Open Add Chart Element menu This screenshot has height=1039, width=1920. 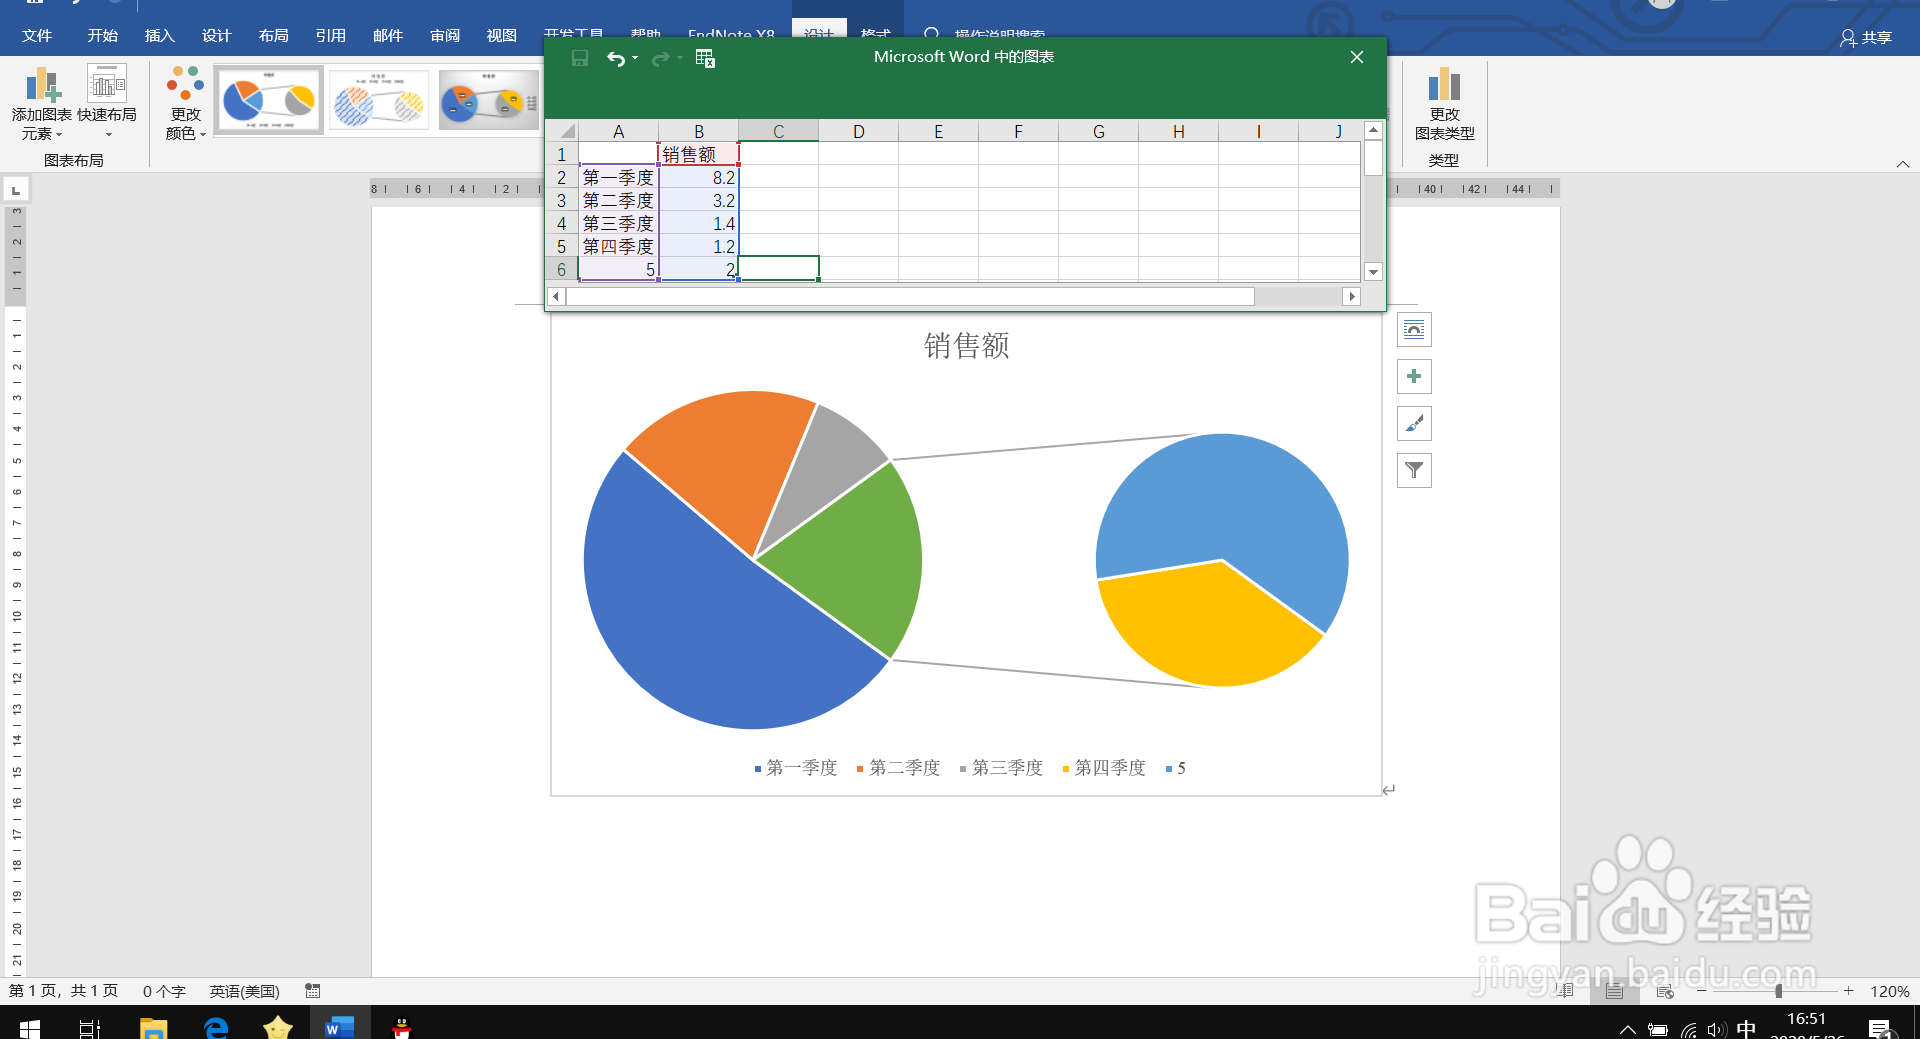coord(41,104)
